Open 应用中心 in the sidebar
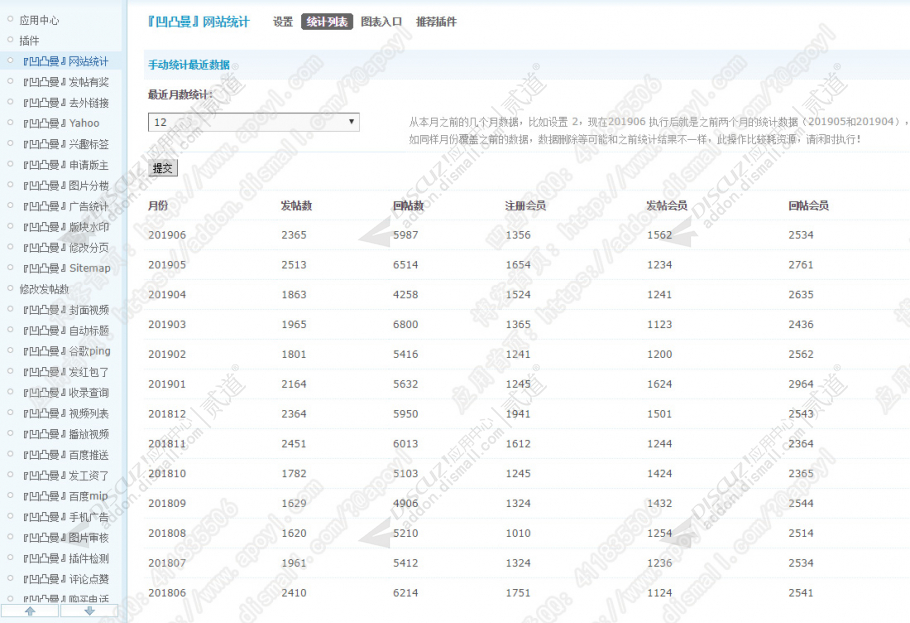Screen dimensions: 910x623 click(x=39, y=20)
